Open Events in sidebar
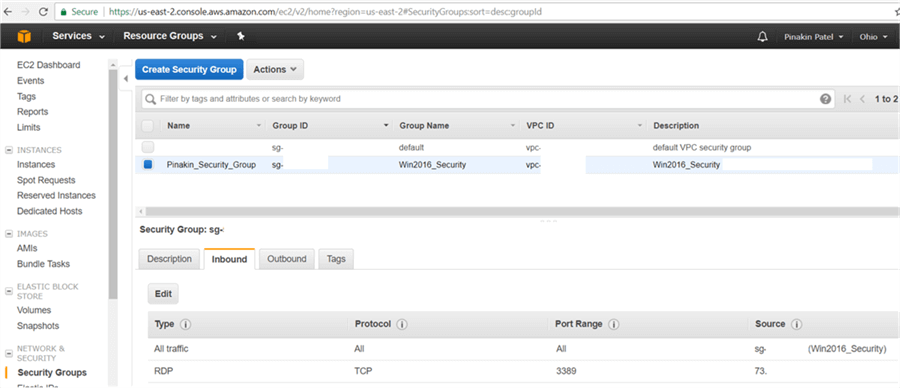This screenshot has width=900, height=388. pyautogui.click(x=30, y=81)
